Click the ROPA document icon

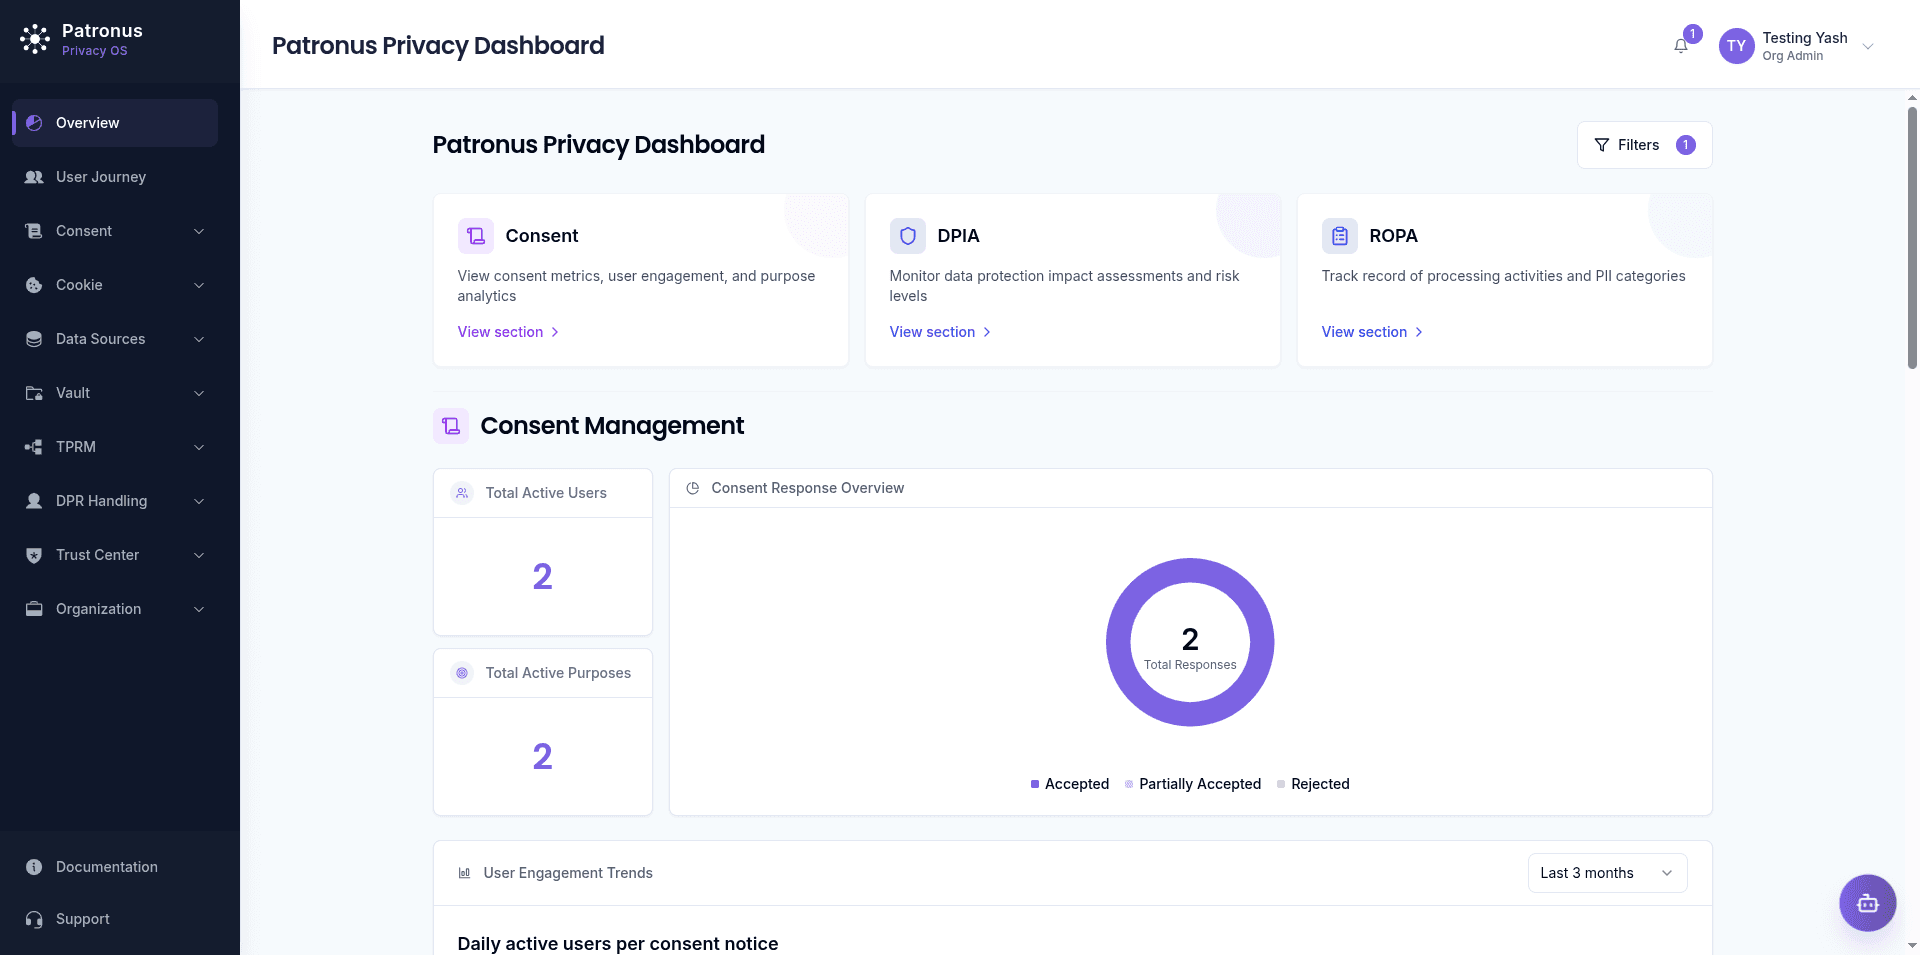[x=1339, y=235]
